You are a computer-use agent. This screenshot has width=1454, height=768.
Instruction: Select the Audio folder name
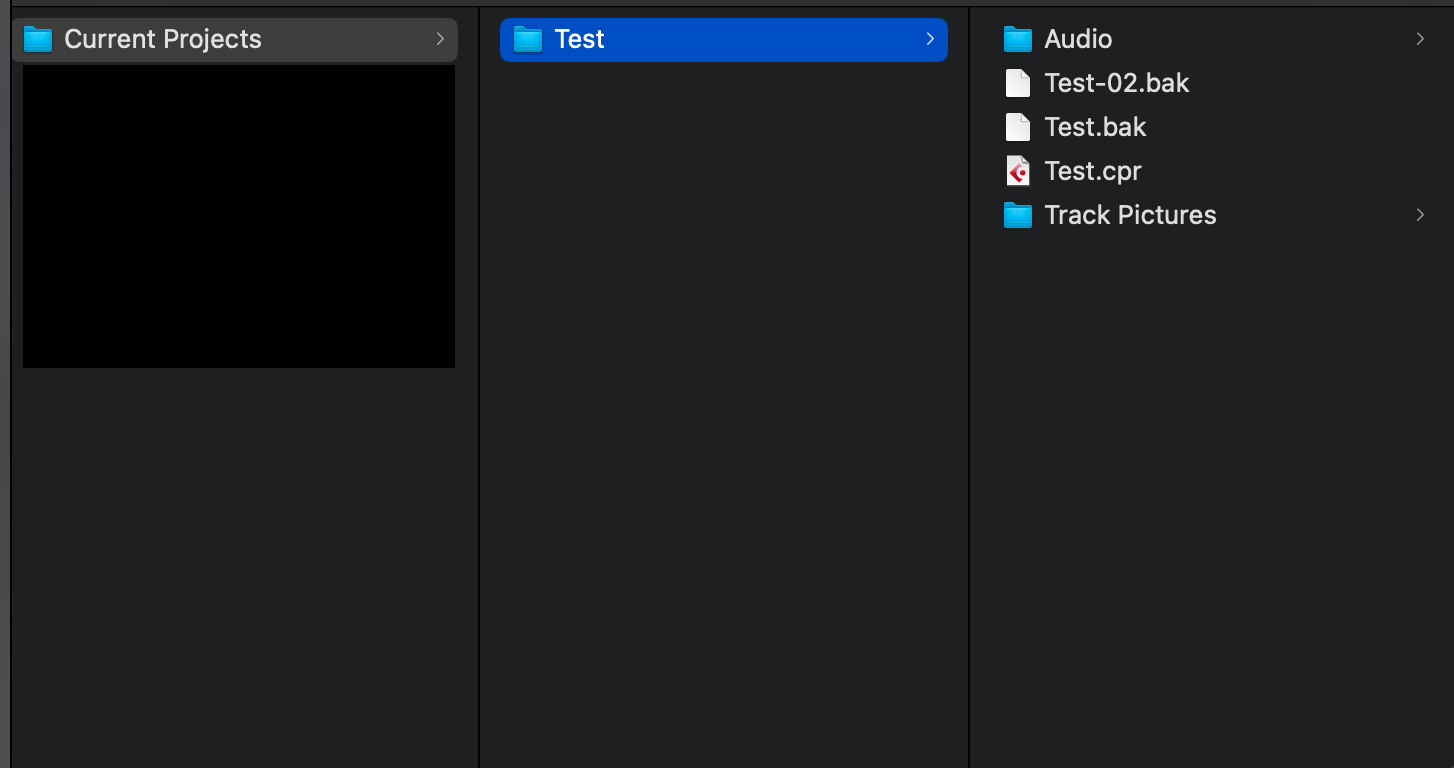coord(1078,40)
